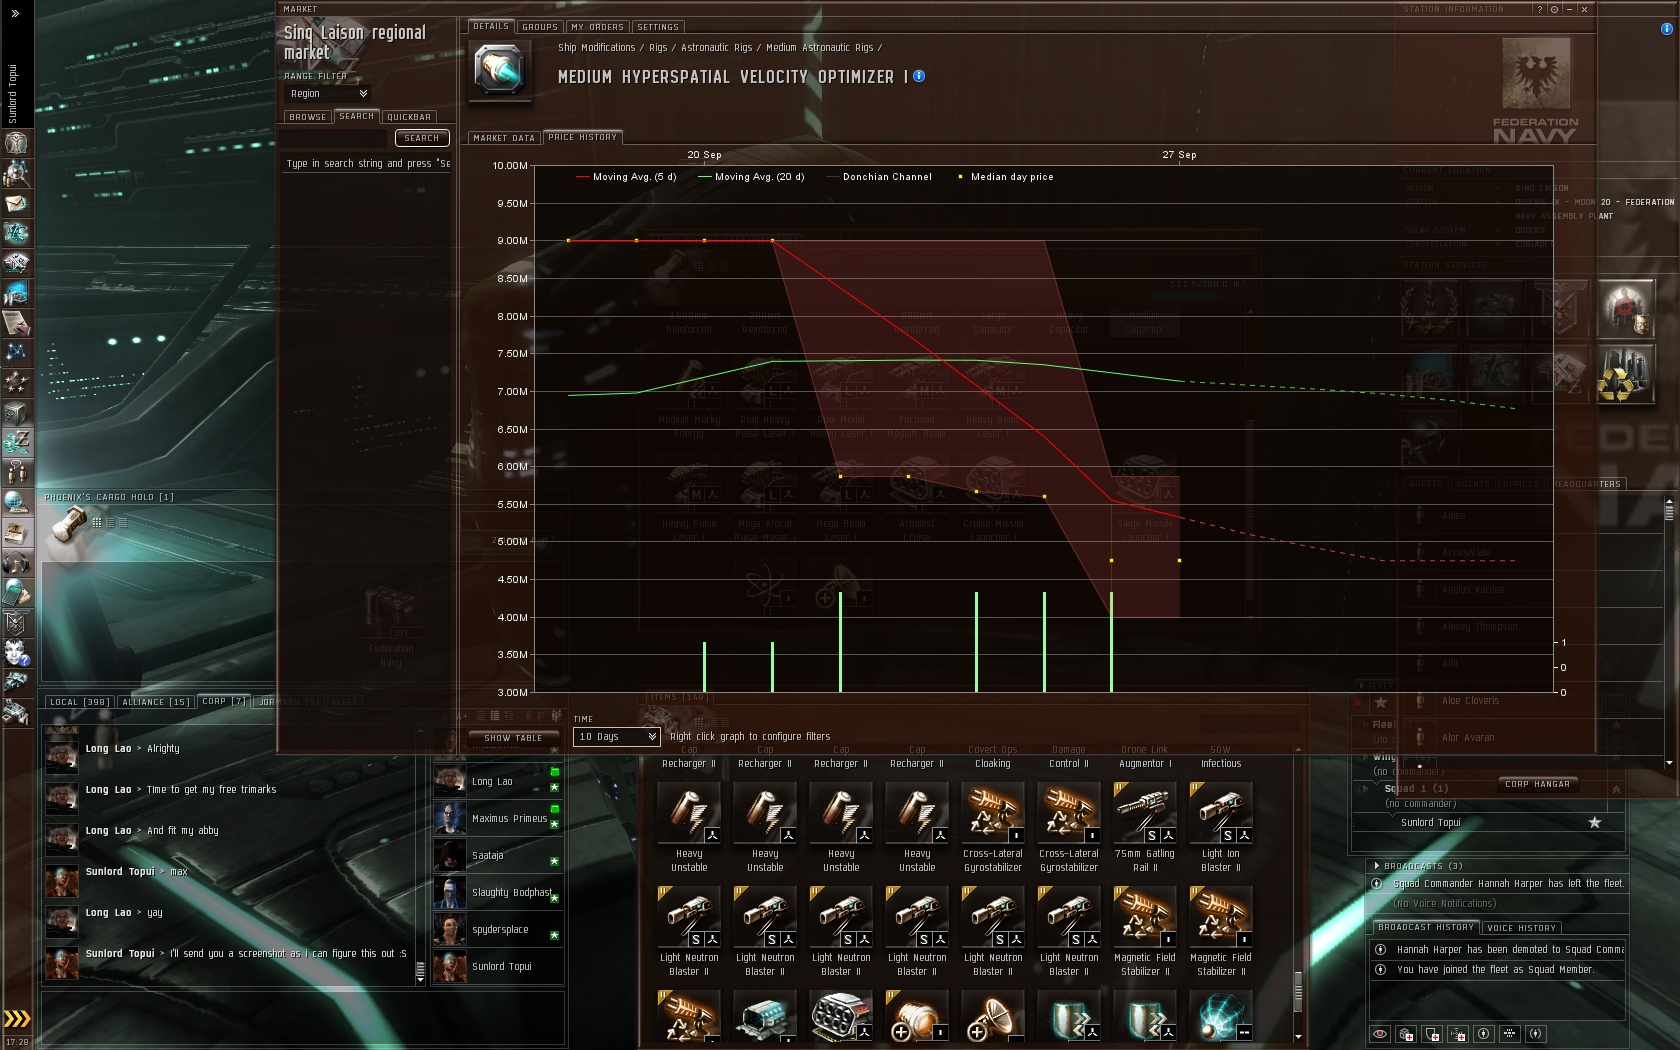Switch cargo hold to icon grid view

97,522
